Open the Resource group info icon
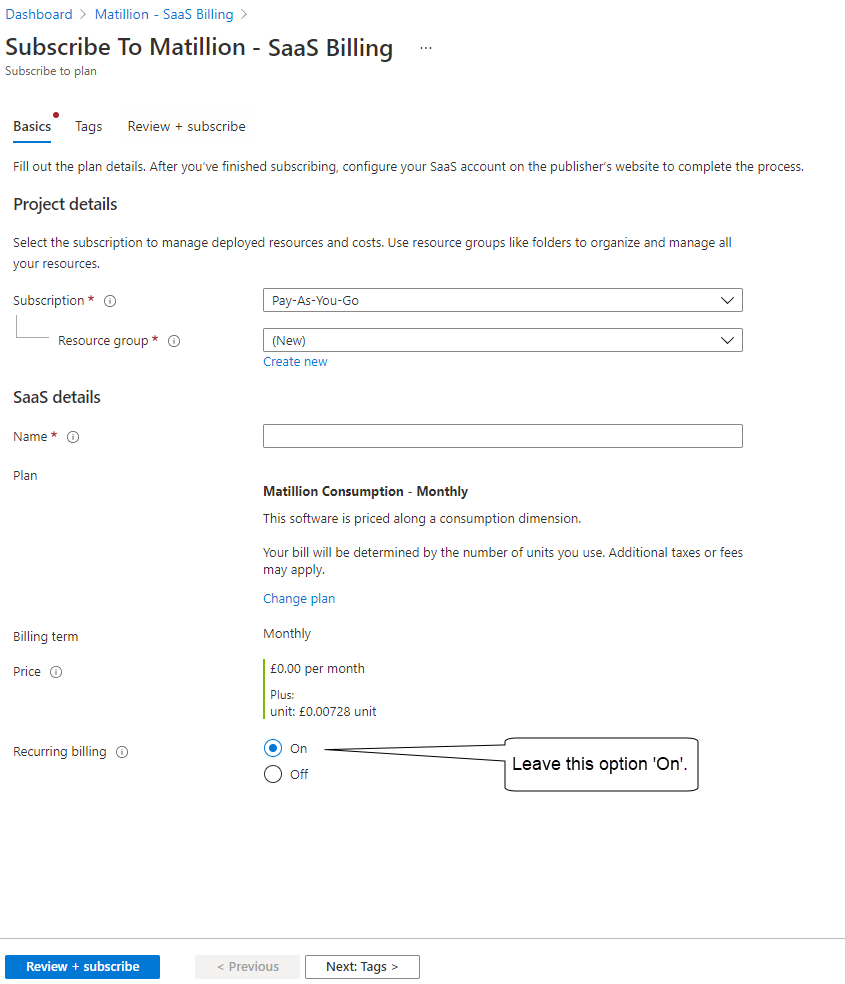The height and width of the screenshot is (984, 845). [x=174, y=341]
